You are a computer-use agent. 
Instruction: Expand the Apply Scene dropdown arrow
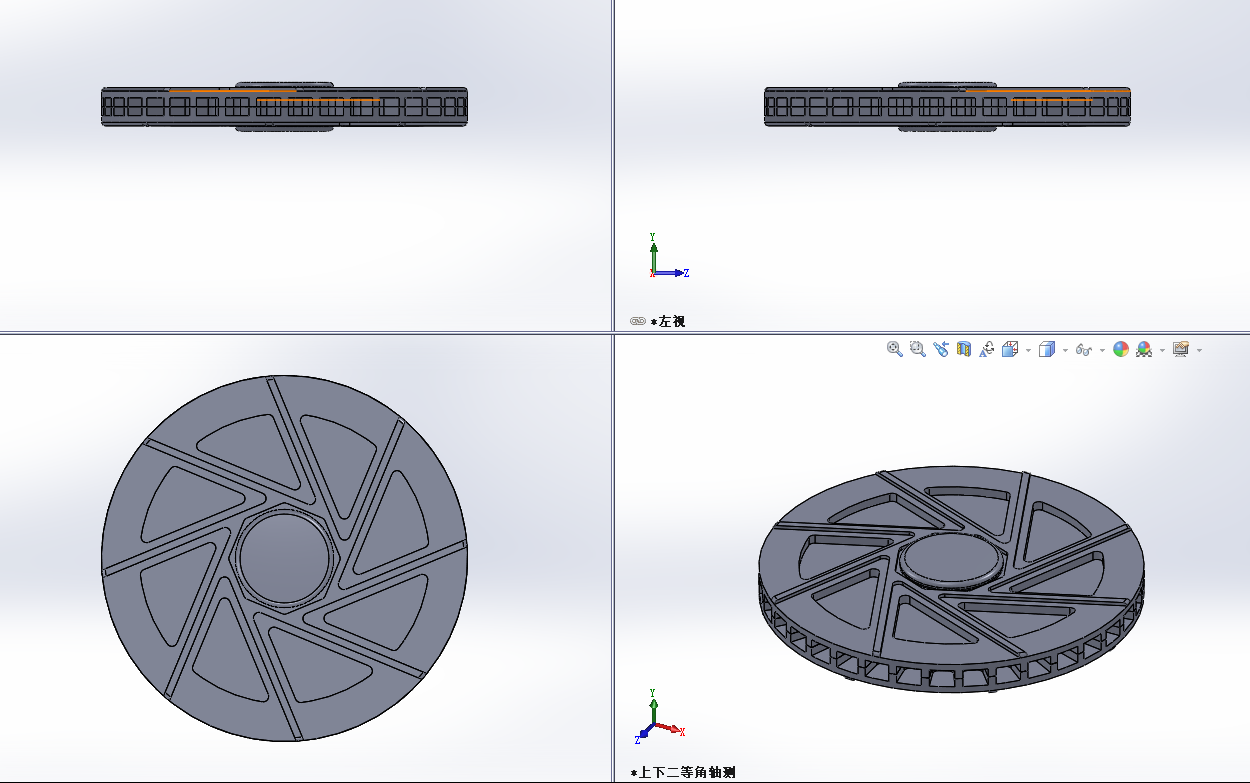click(1162, 350)
